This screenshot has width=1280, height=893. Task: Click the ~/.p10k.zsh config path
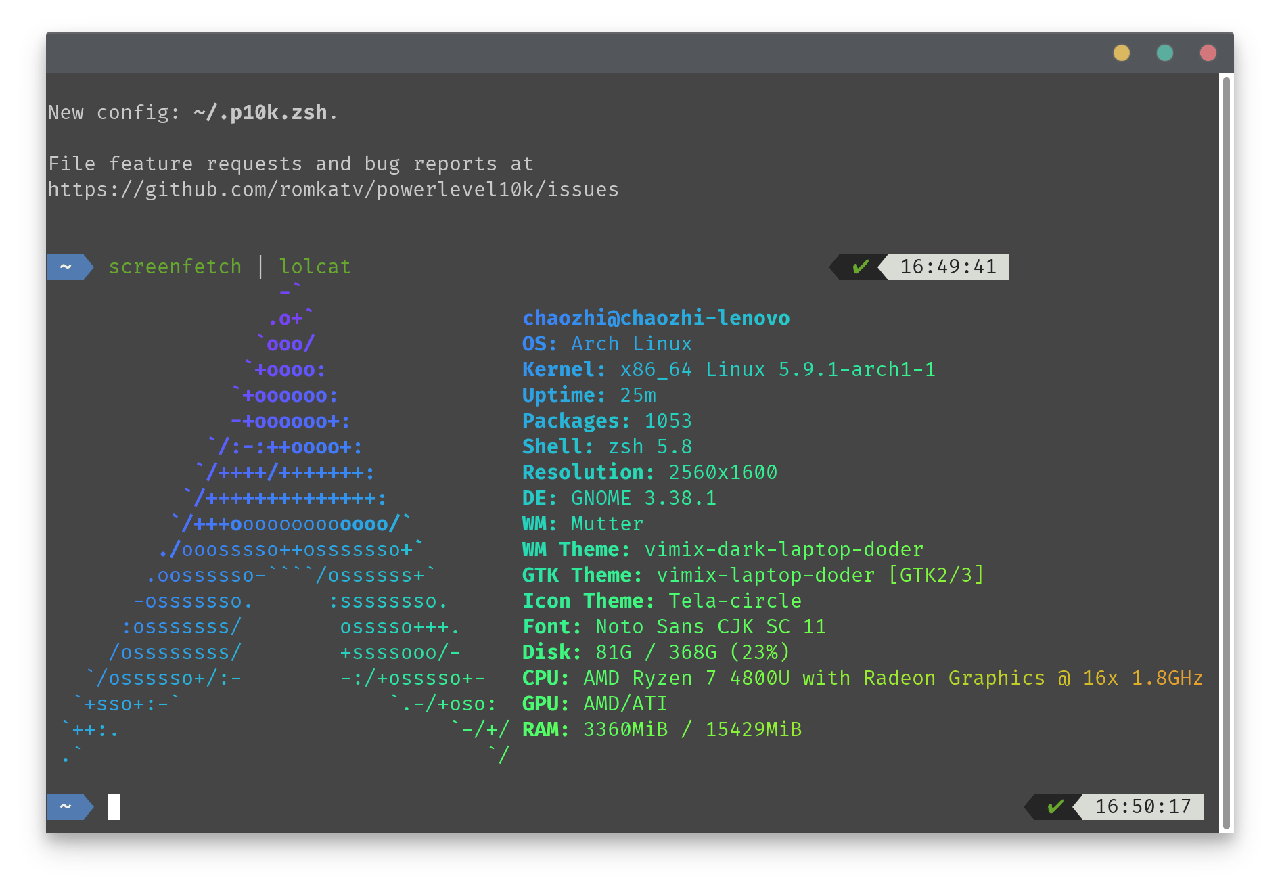pyautogui.click(x=260, y=112)
